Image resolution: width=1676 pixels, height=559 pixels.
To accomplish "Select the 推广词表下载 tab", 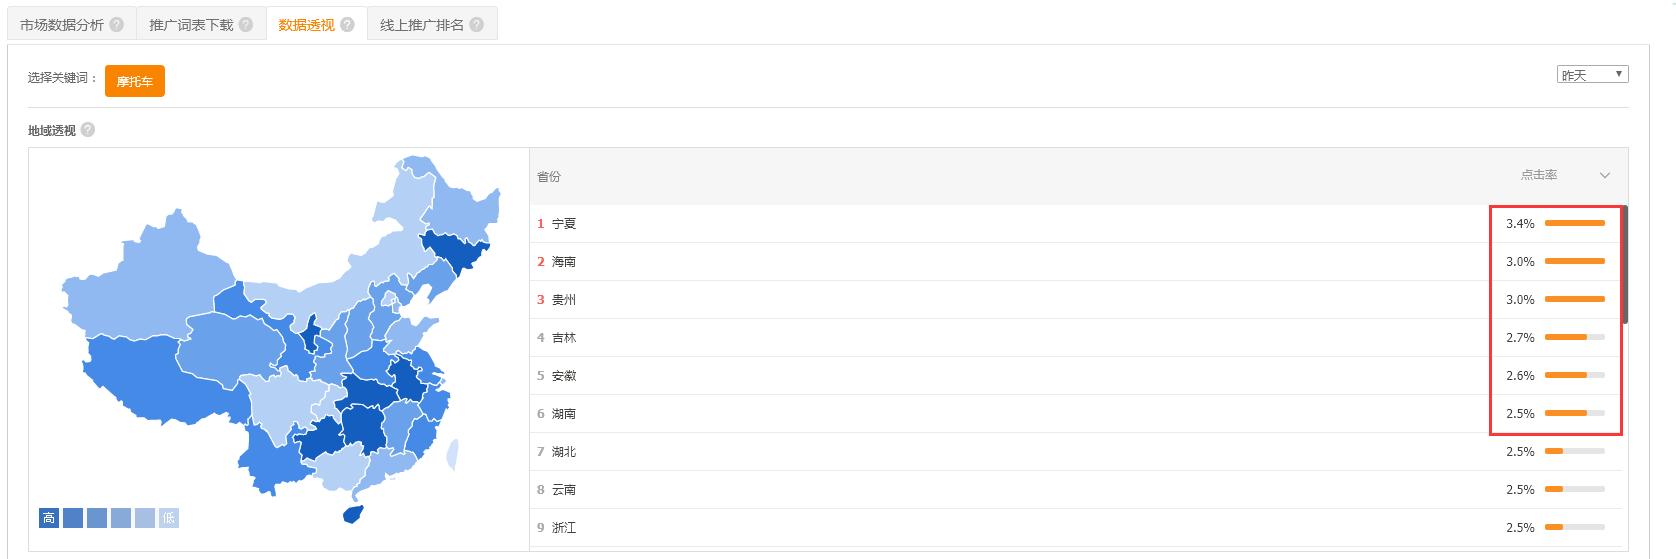I will click(x=191, y=25).
